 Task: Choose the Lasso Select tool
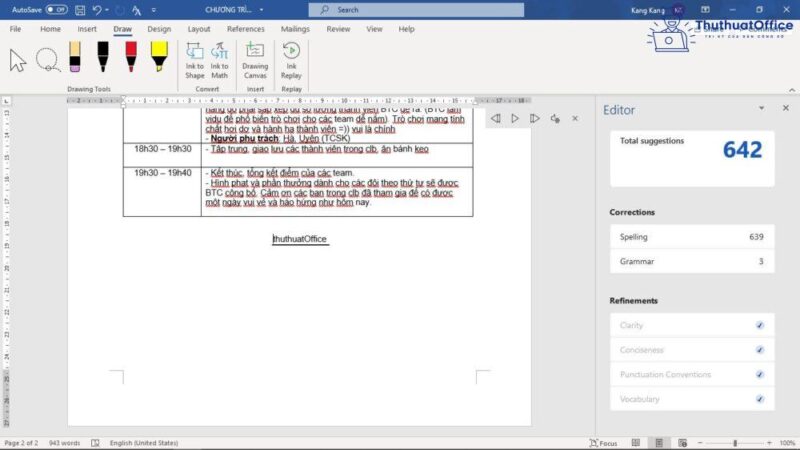[x=47, y=60]
